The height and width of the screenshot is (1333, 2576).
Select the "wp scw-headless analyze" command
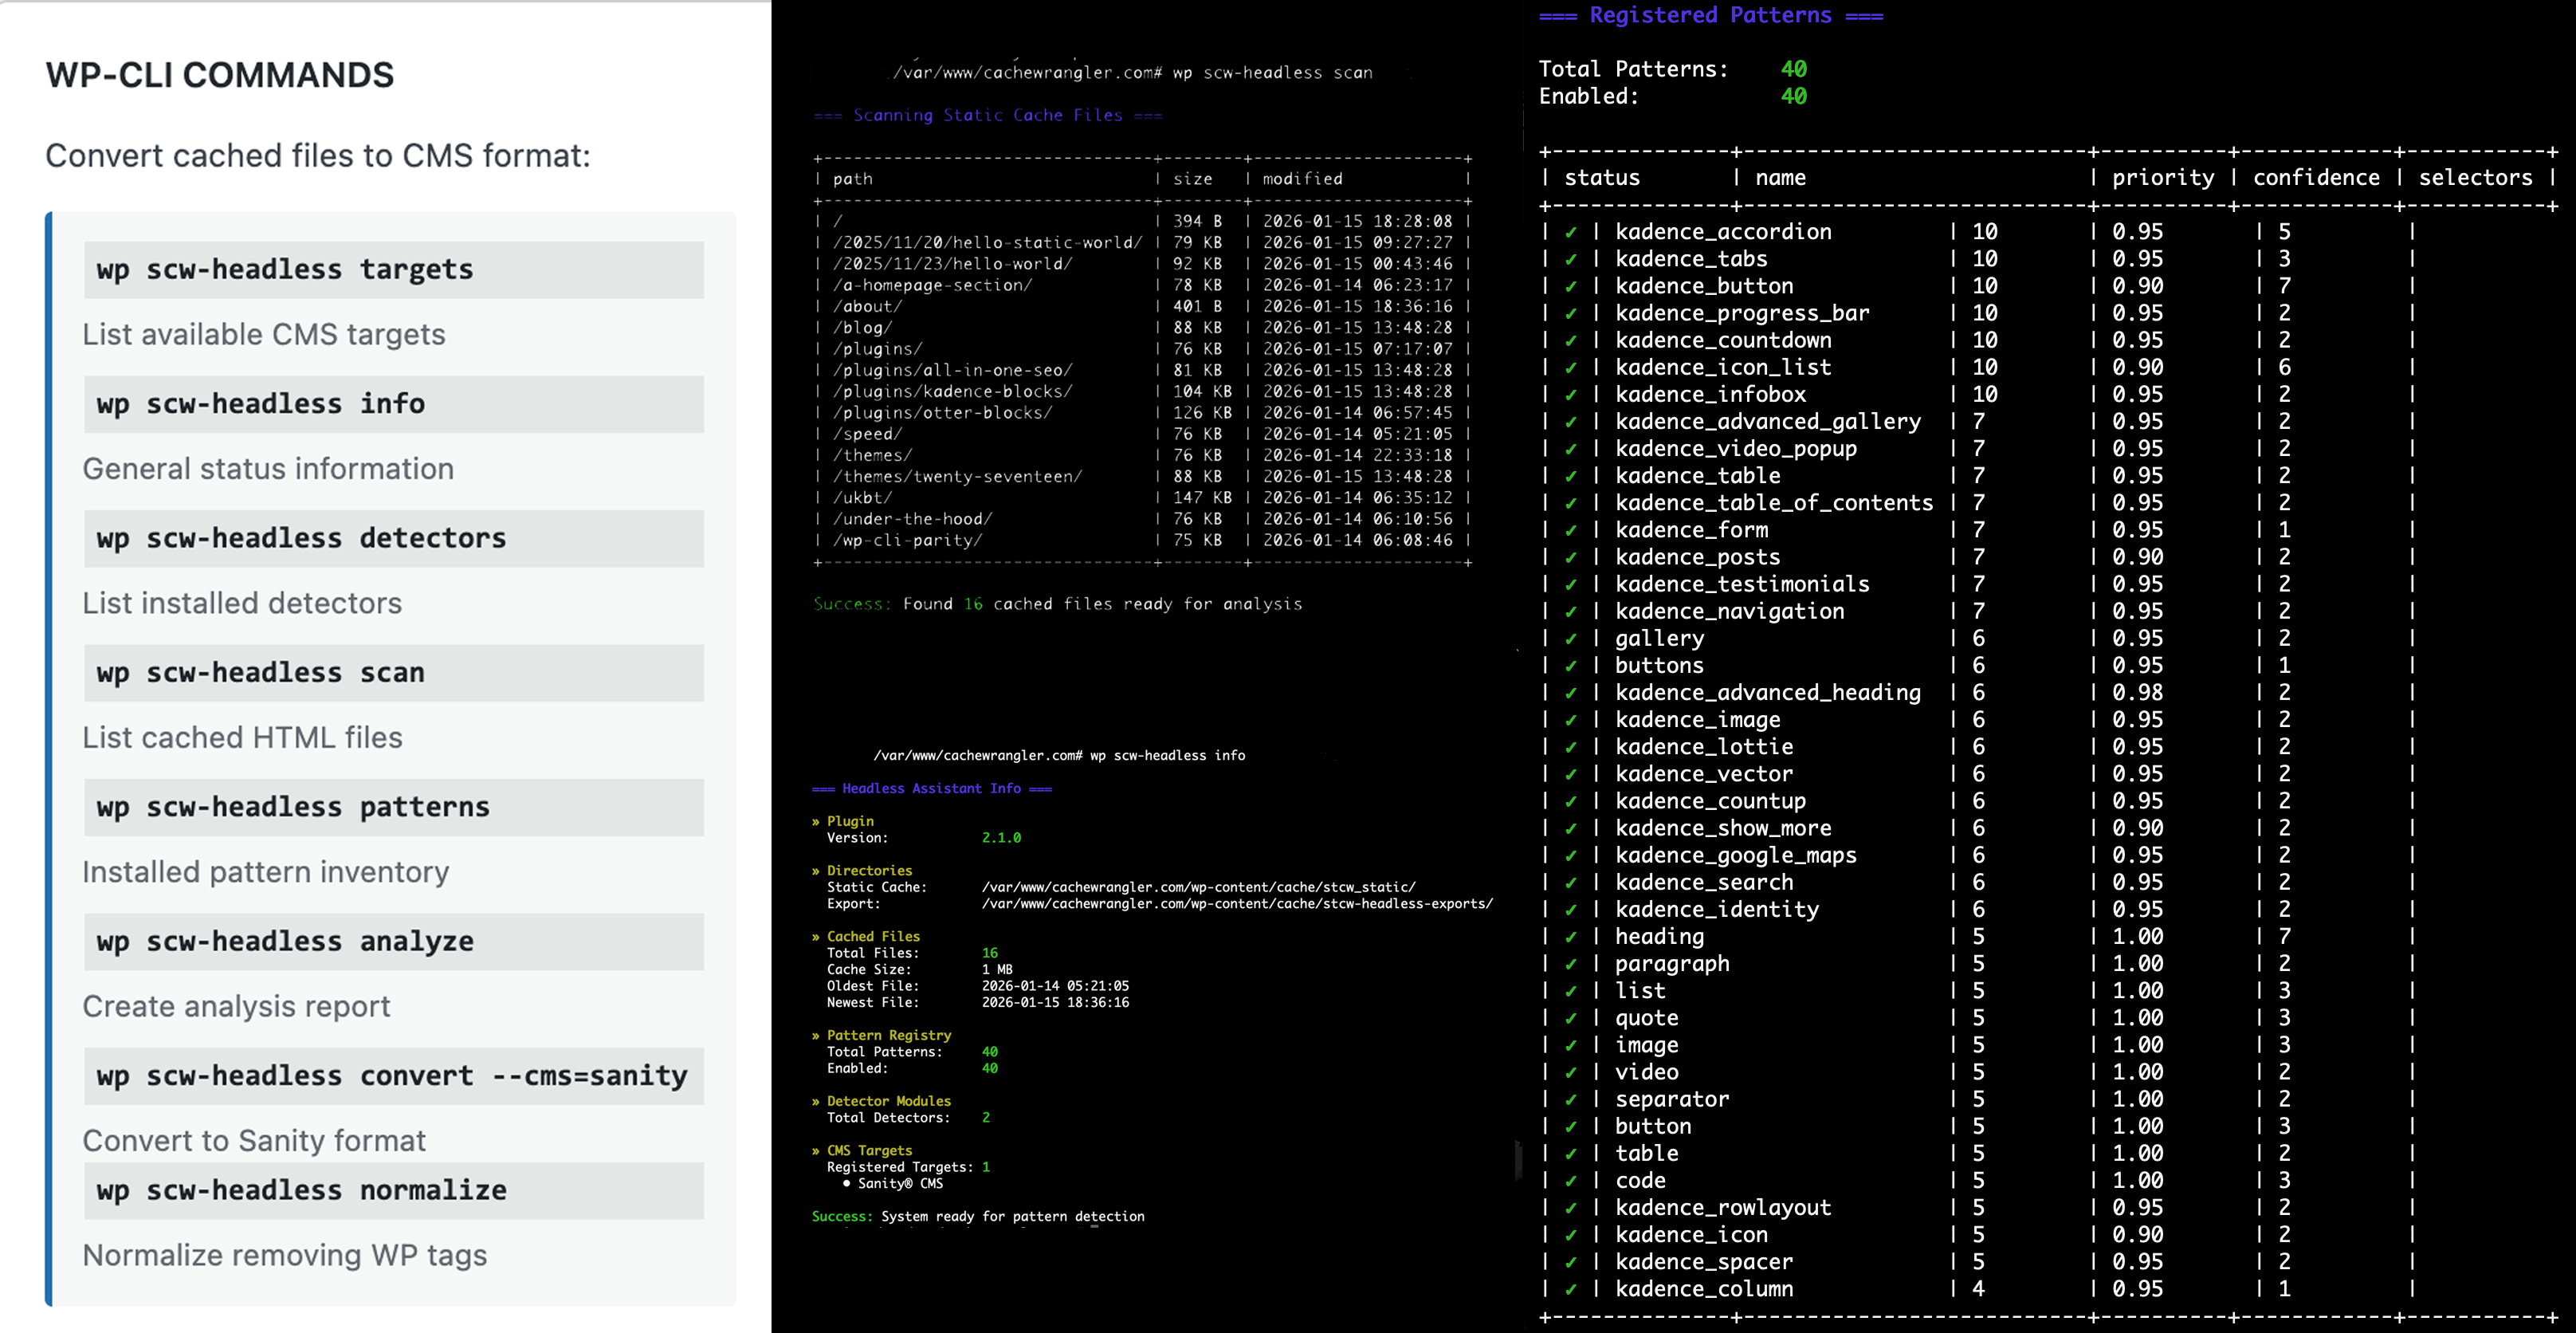coord(393,941)
